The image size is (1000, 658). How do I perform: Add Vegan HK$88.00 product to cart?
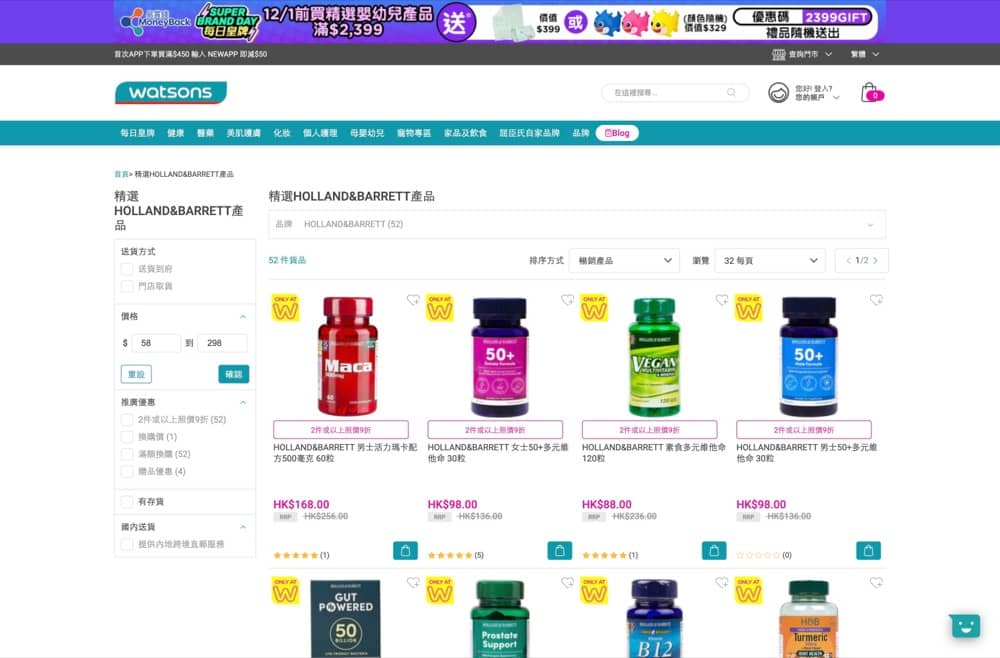(714, 550)
